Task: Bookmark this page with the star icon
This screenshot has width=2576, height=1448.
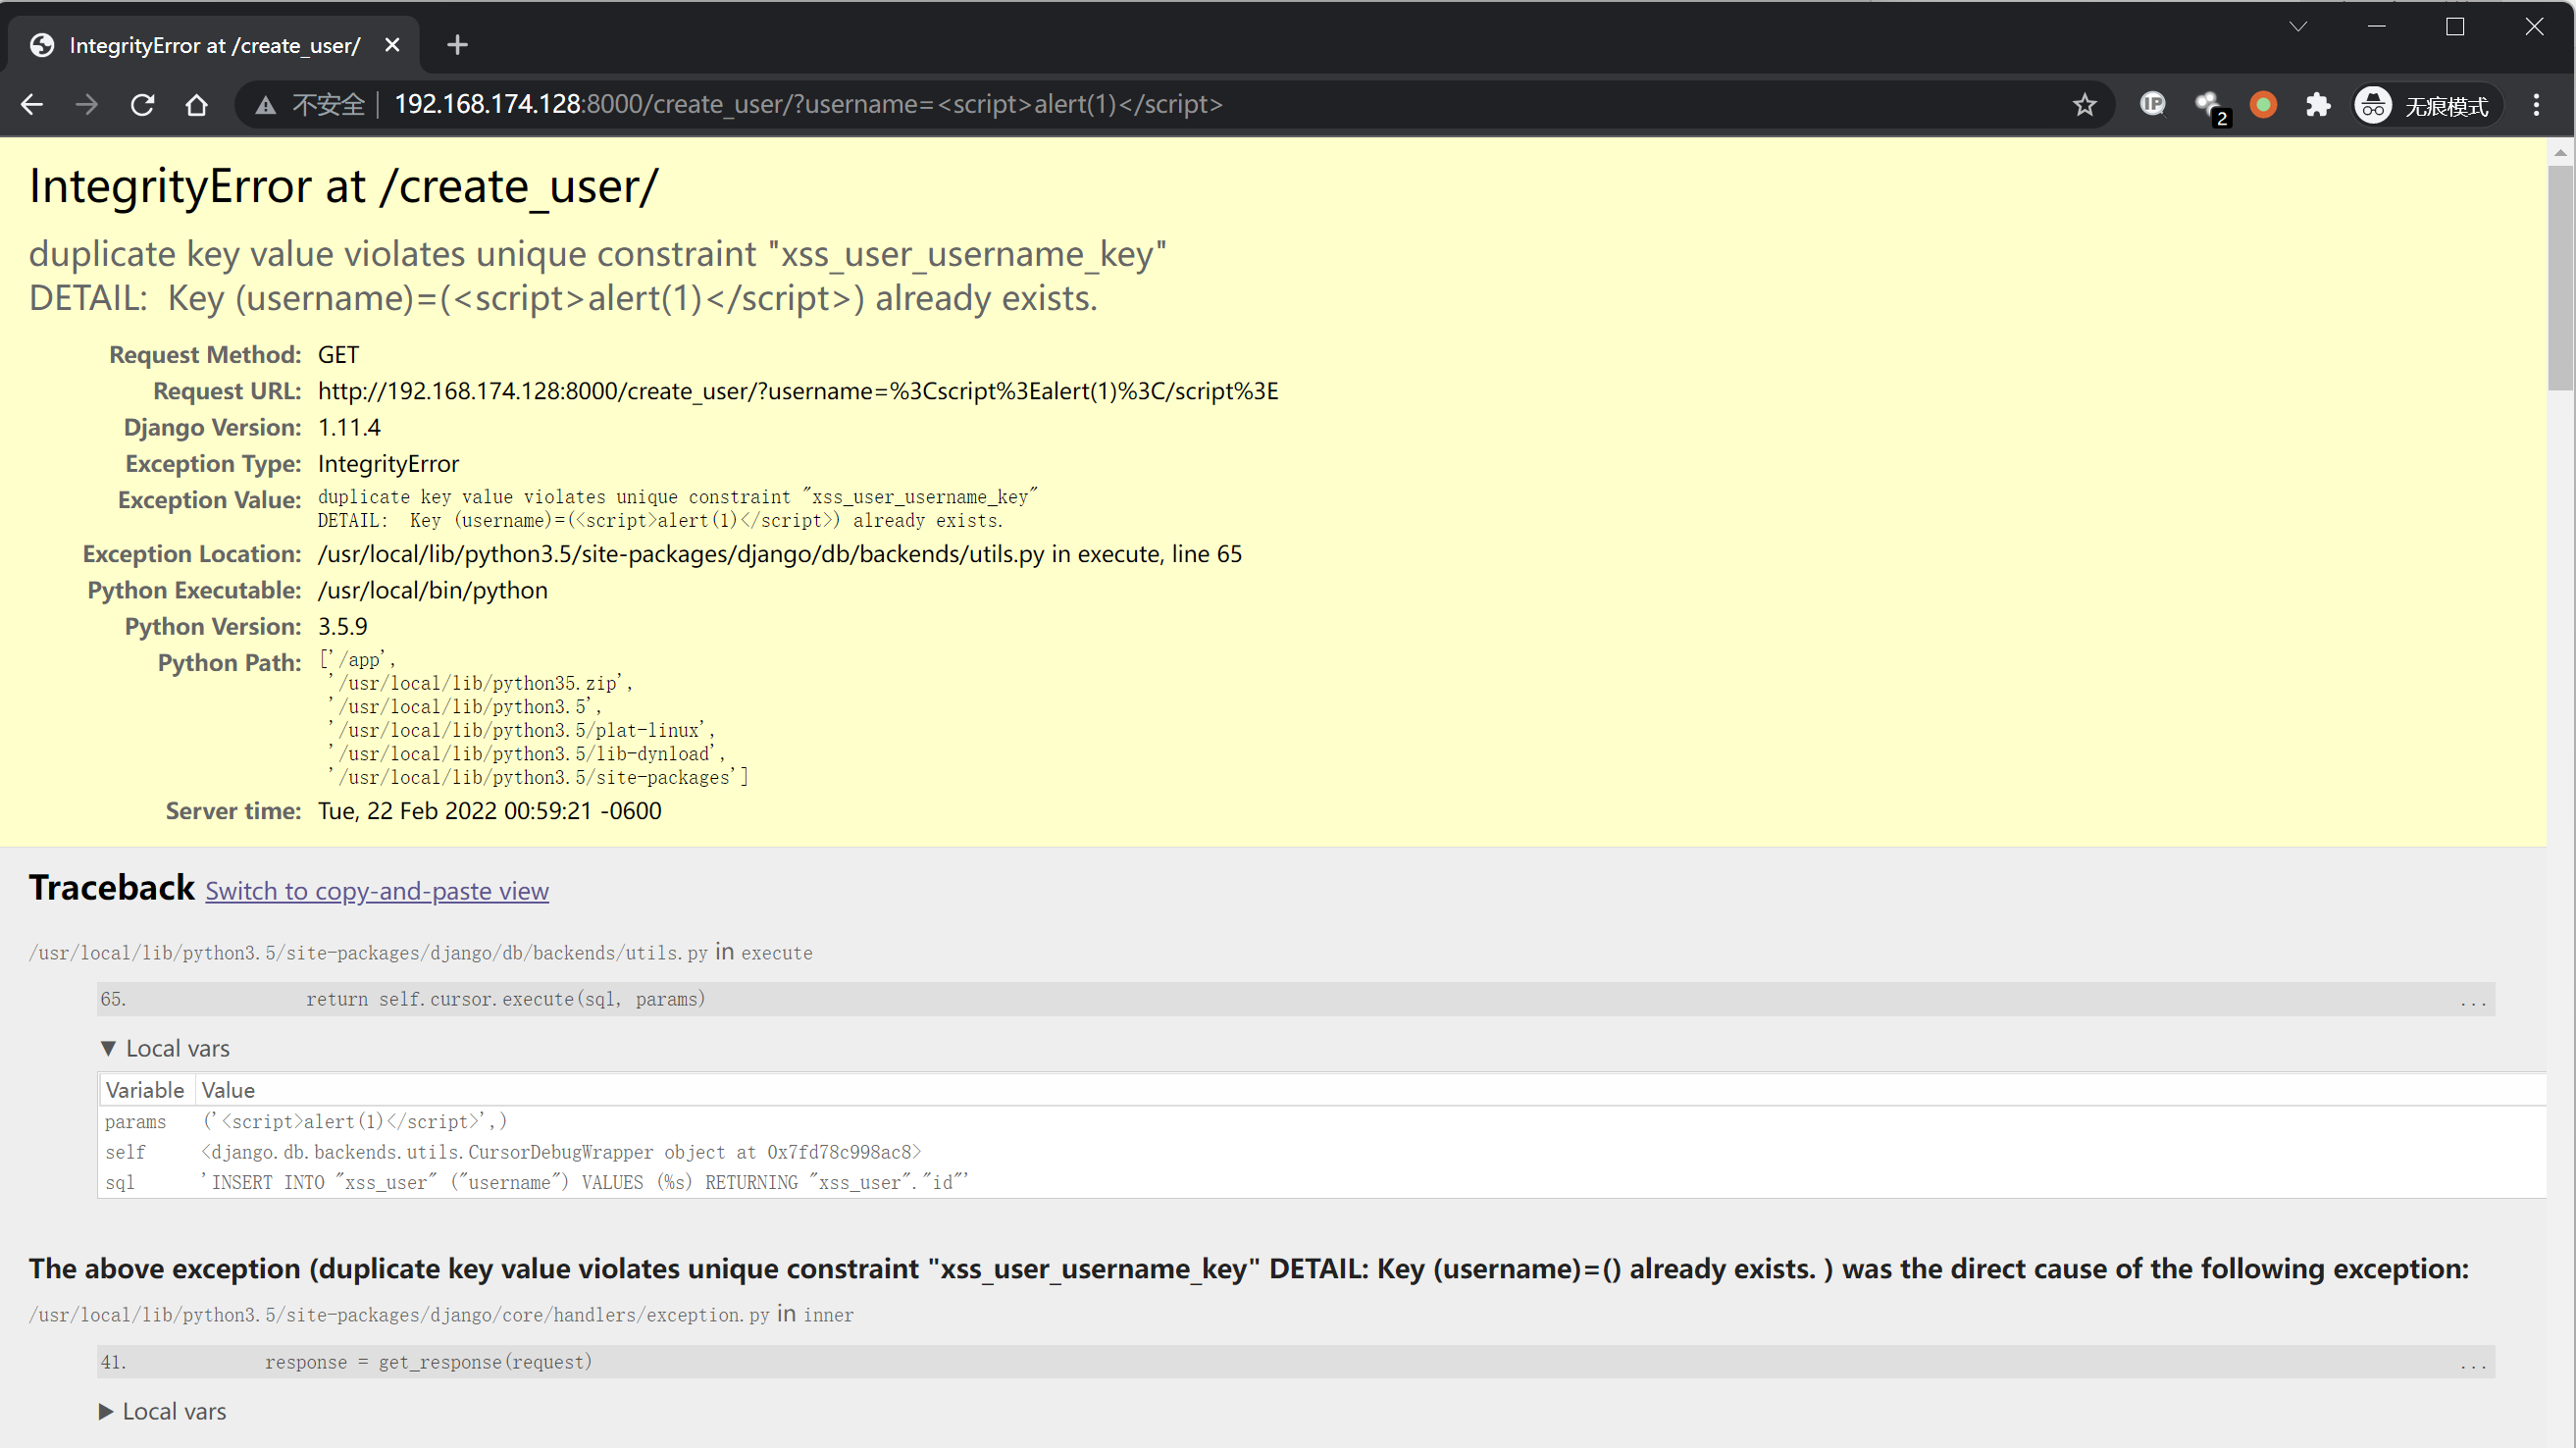Action: point(2084,105)
